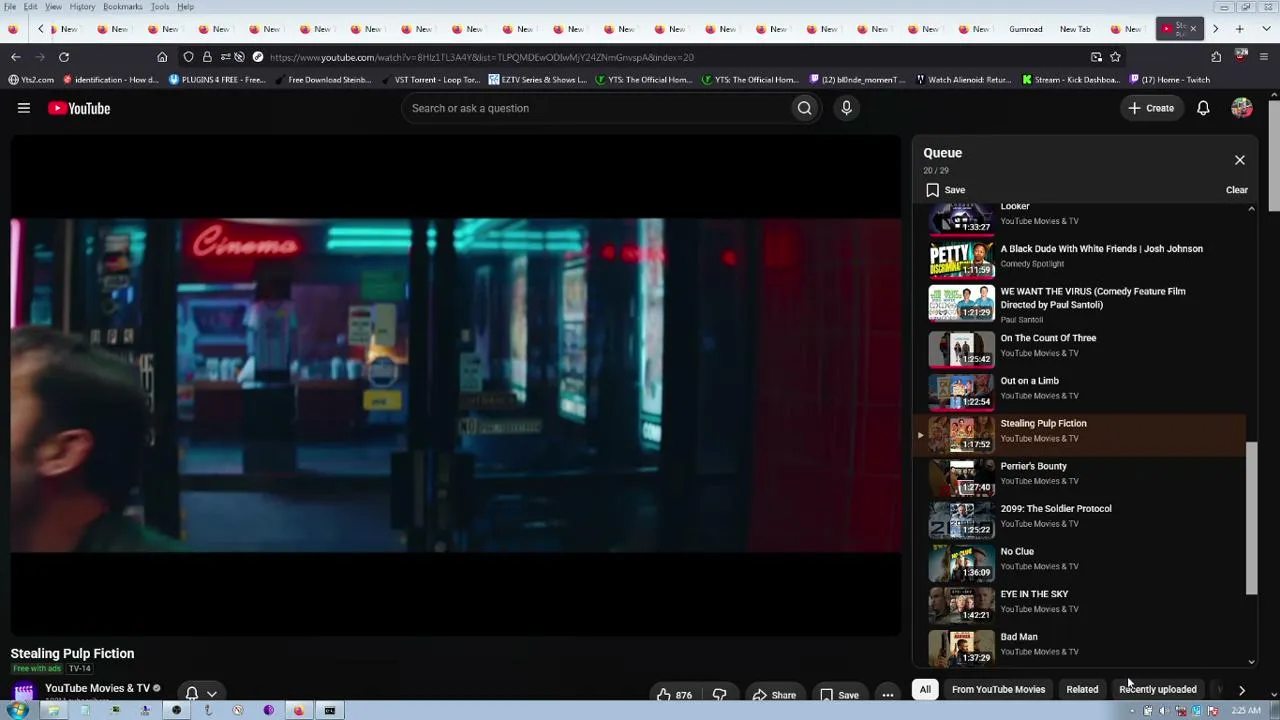Select the All filter chip

(925, 689)
